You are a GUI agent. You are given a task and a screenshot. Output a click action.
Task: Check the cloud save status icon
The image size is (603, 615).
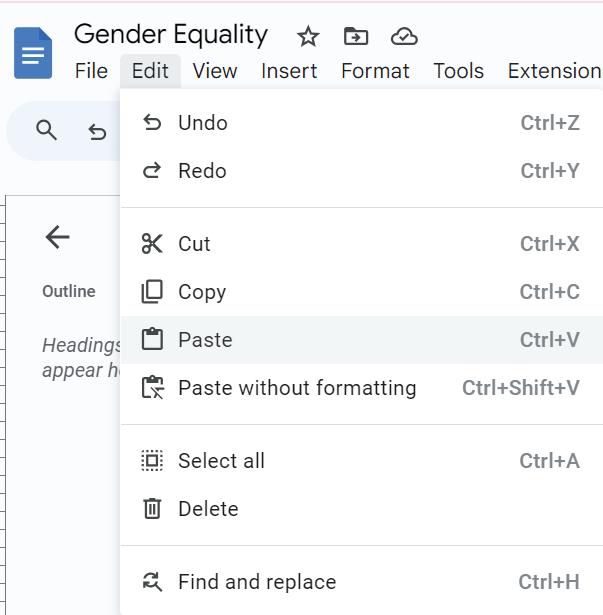pyautogui.click(x=403, y=37)
